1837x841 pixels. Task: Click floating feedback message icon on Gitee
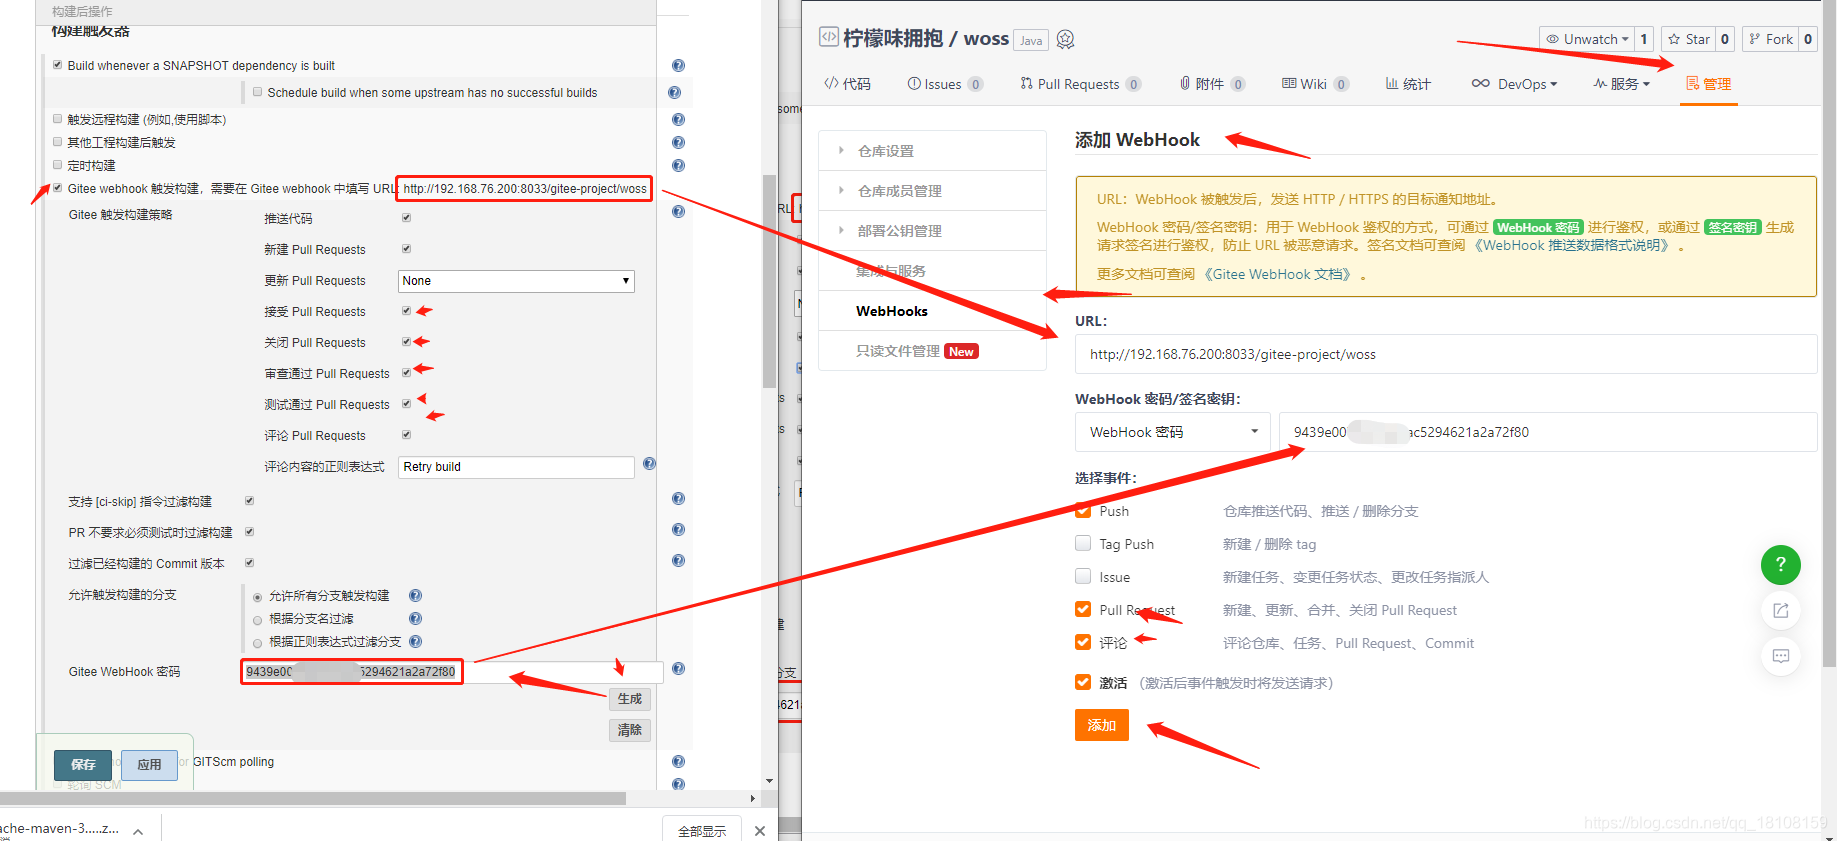coord(1780,656)
